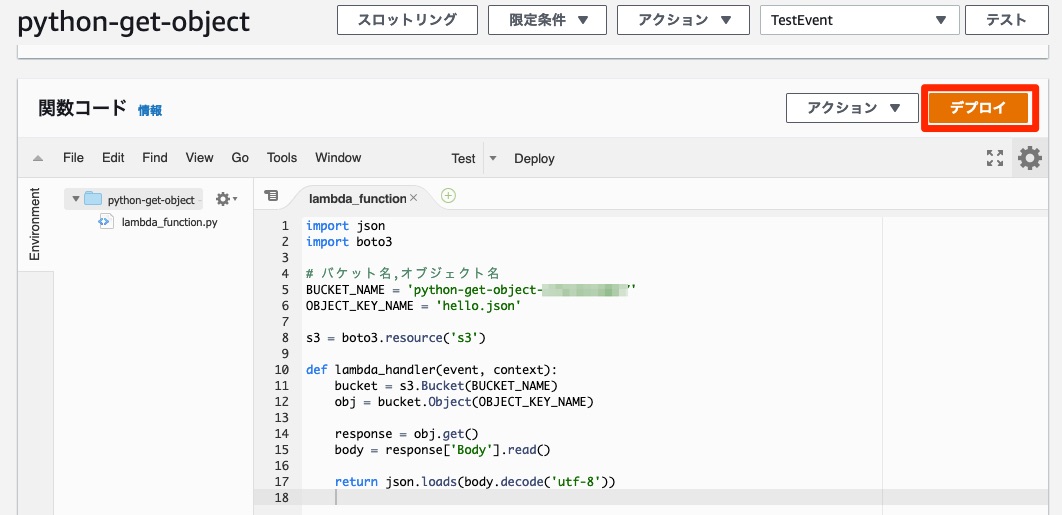The width and height of the screenshot is (1062, 515).
Task: Open the Tools menu
Action: pyautogui.click(x=282, y=158)
